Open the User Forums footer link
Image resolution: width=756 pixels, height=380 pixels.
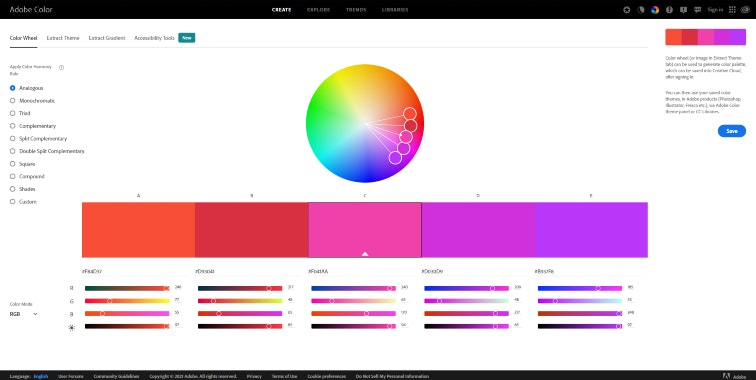tap(70, 376)
